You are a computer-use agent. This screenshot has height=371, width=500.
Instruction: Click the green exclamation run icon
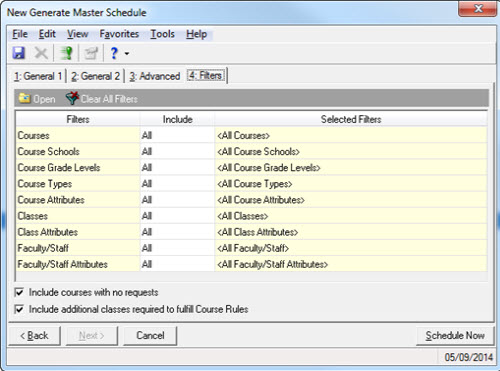66,53
